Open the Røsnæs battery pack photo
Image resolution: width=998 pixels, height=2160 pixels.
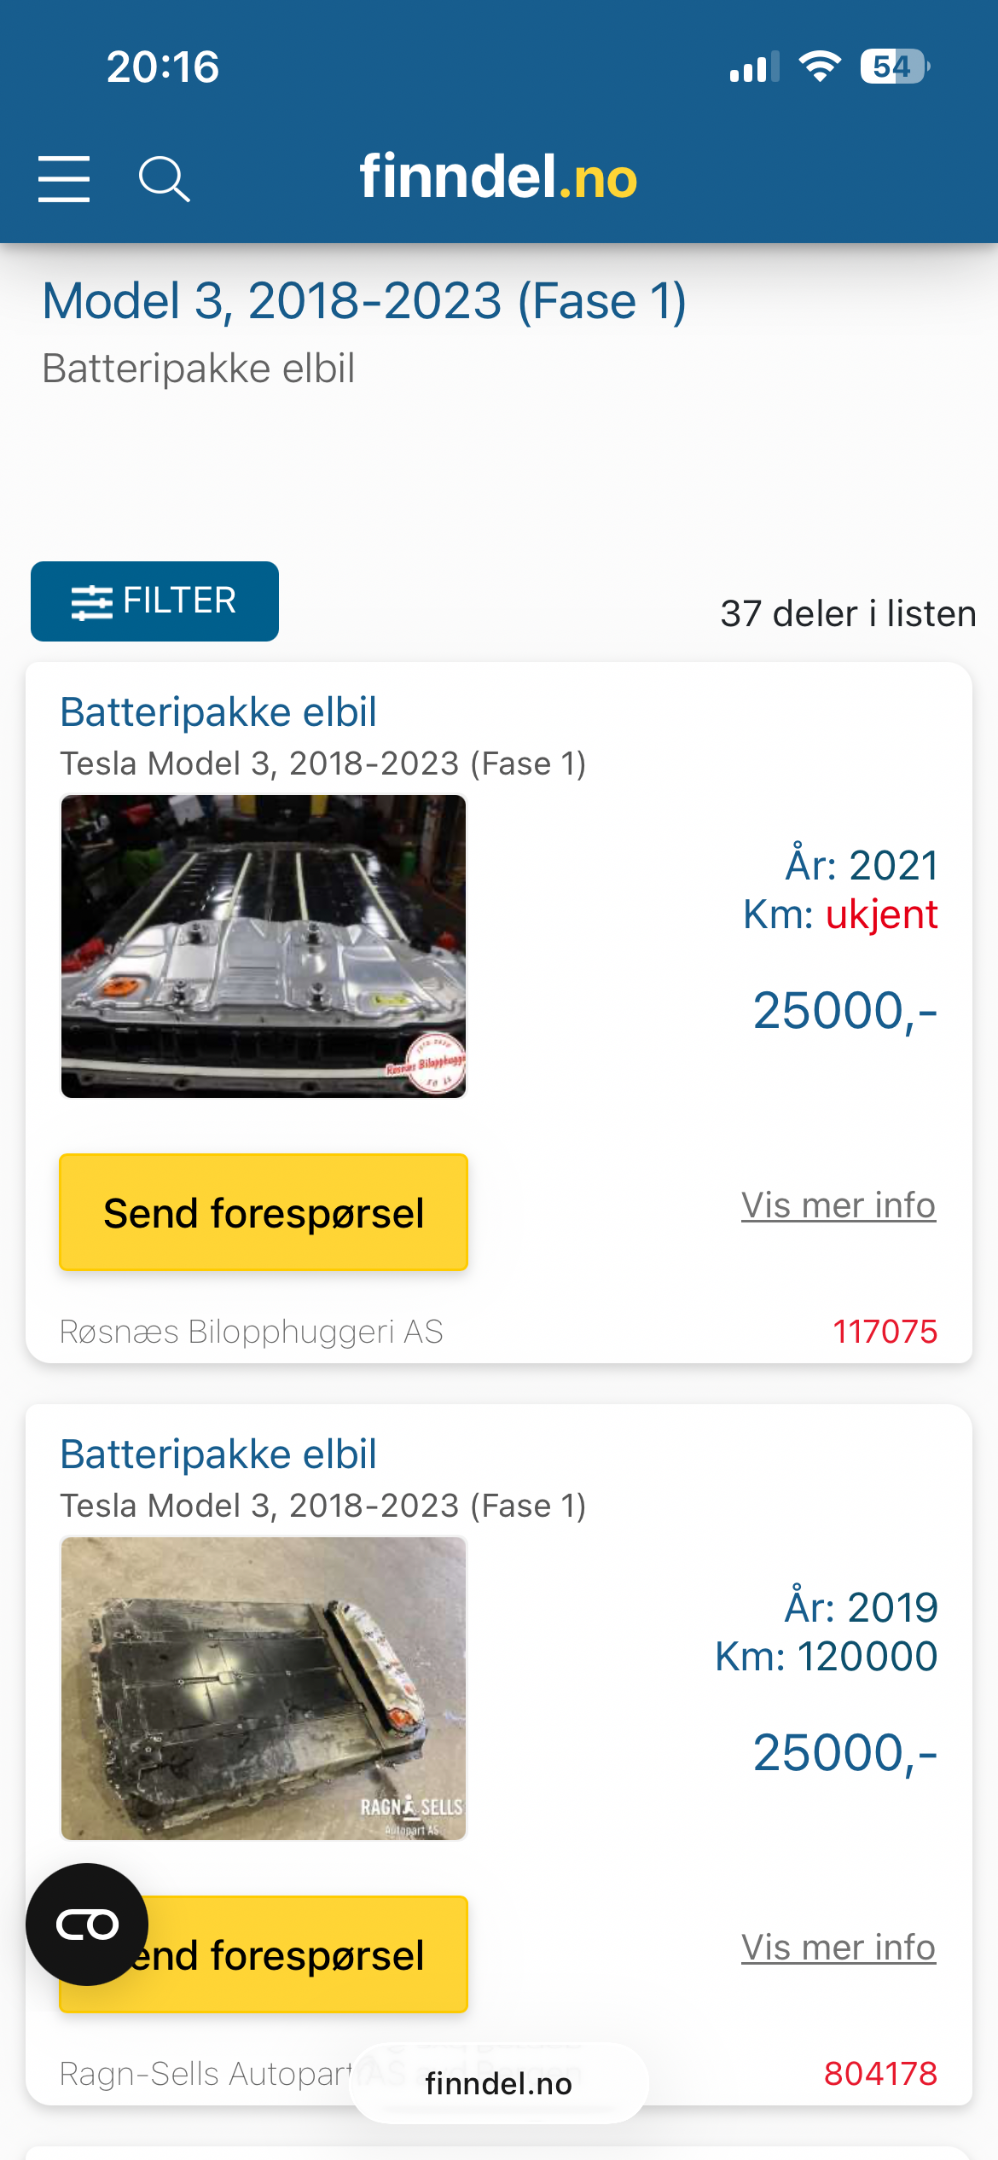point(264,946)
